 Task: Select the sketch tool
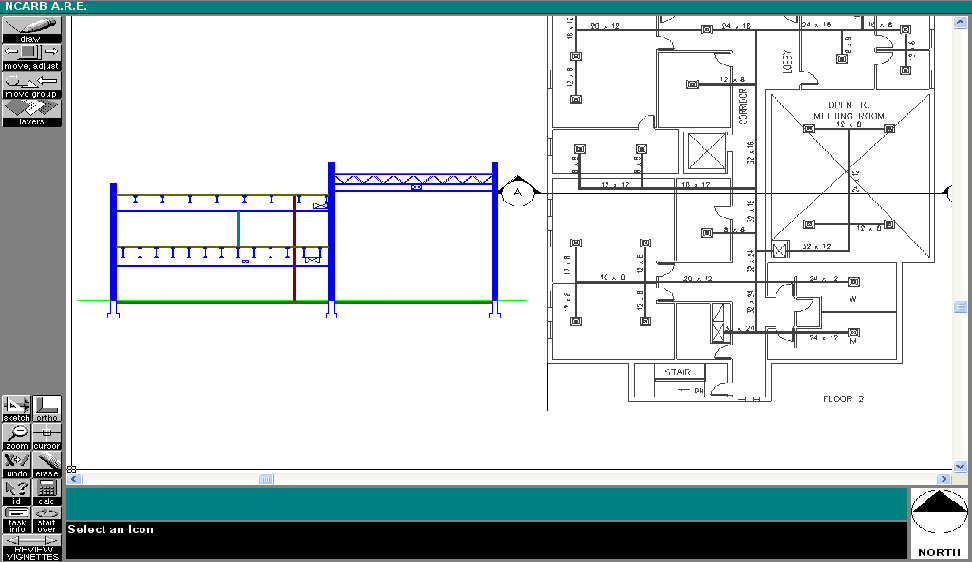click(16, 409)
